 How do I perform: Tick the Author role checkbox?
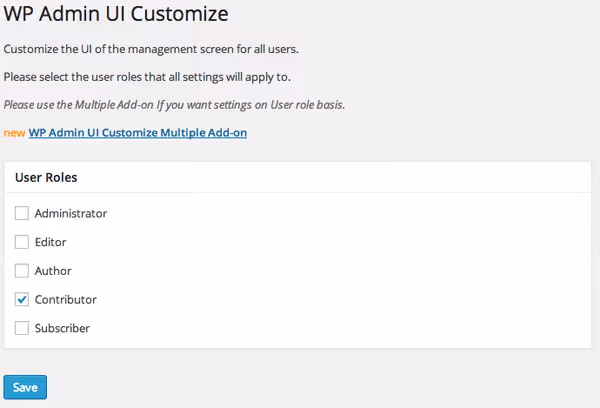pyautogui.click(x=22, y=271)
